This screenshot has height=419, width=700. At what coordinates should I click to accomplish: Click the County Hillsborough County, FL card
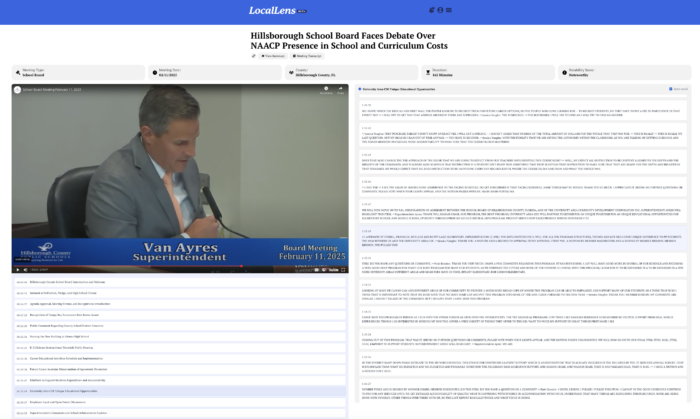[x=352, y=72]
